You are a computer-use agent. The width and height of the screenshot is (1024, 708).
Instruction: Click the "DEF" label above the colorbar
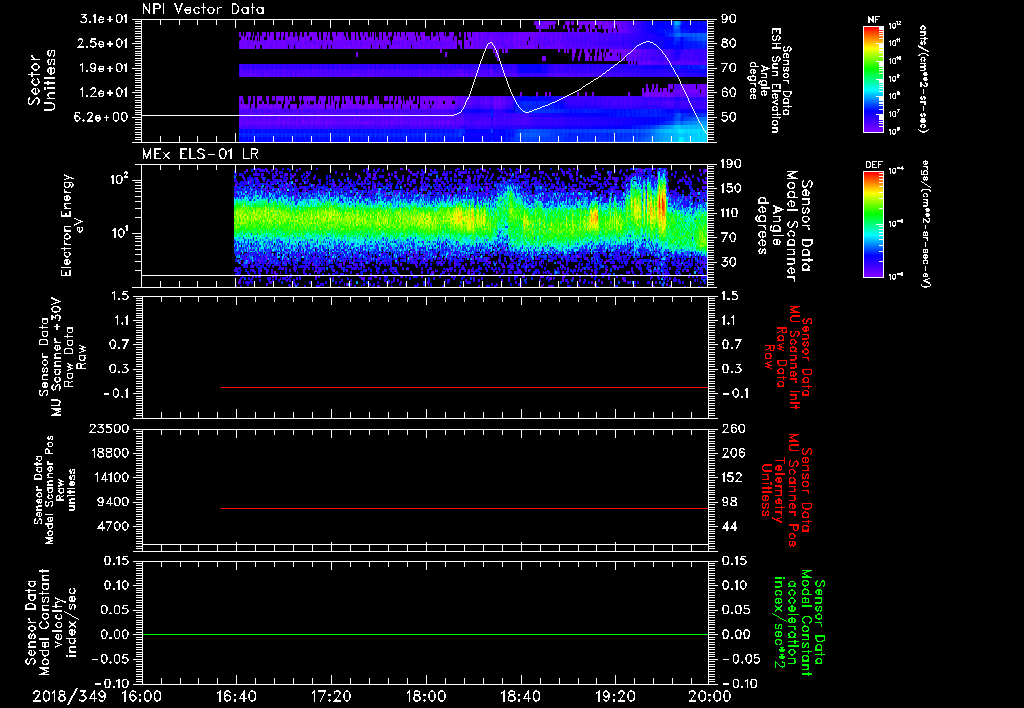[873, 165]
